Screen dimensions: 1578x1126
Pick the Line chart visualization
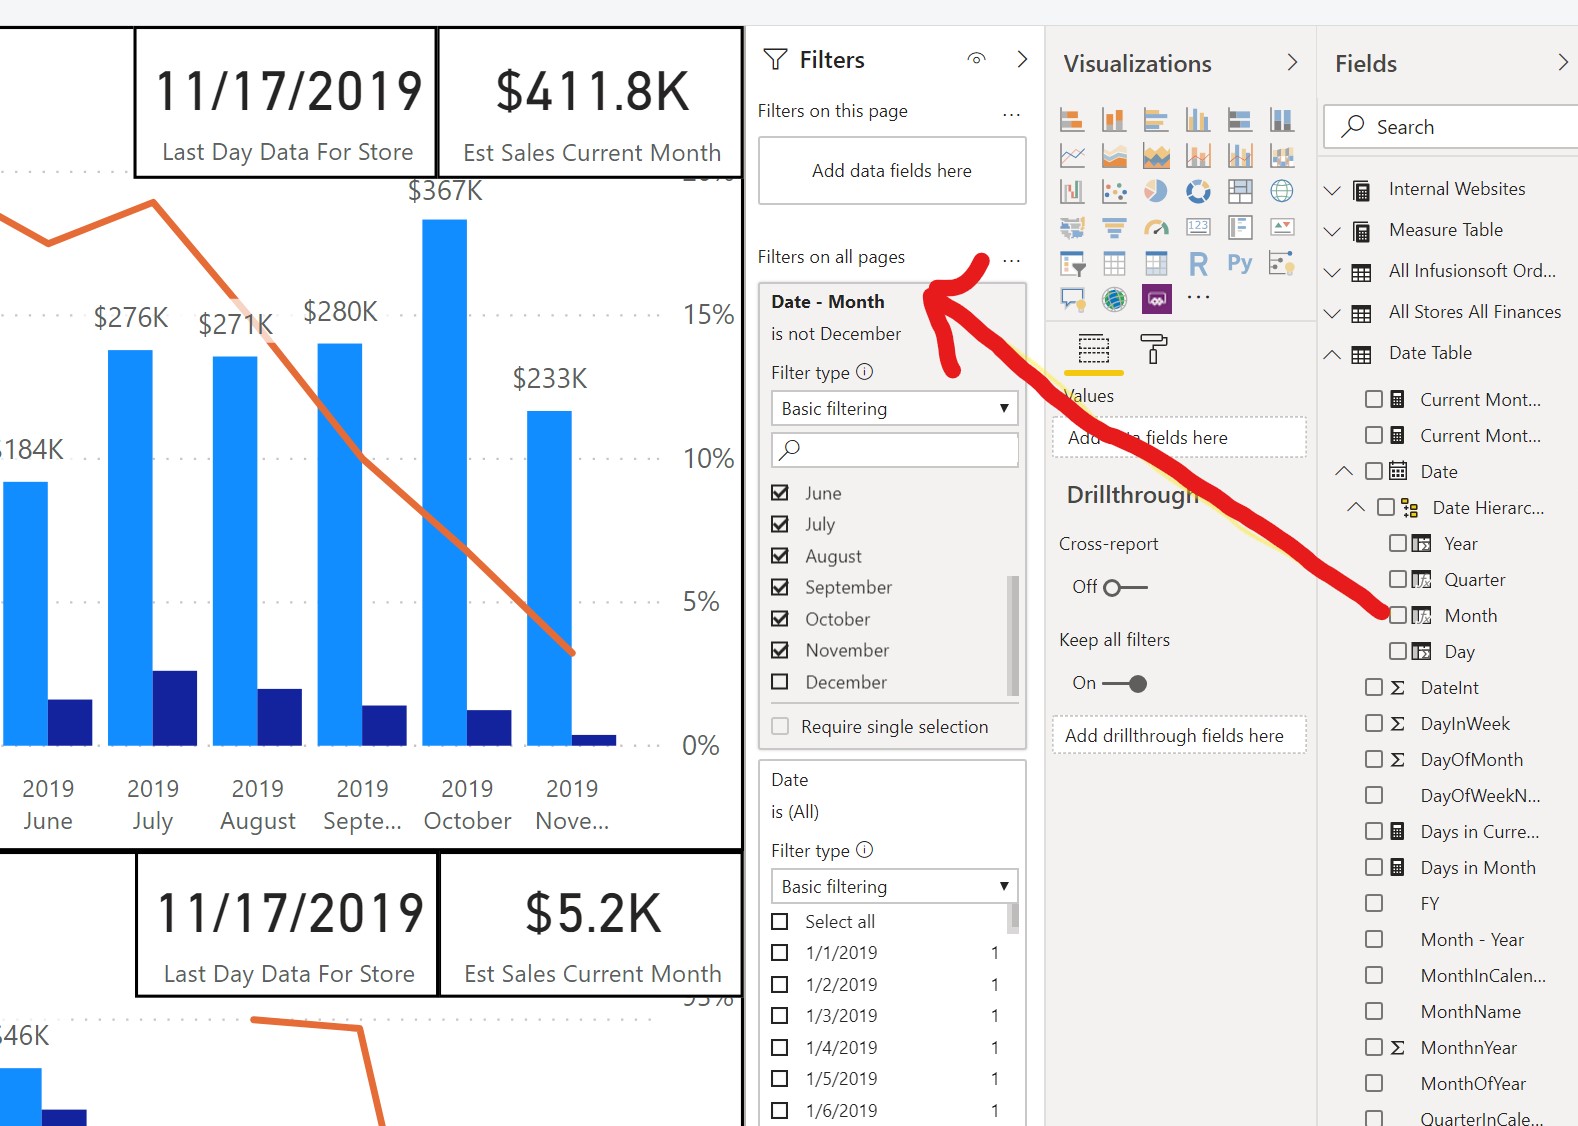click(x=1072, y=156)
